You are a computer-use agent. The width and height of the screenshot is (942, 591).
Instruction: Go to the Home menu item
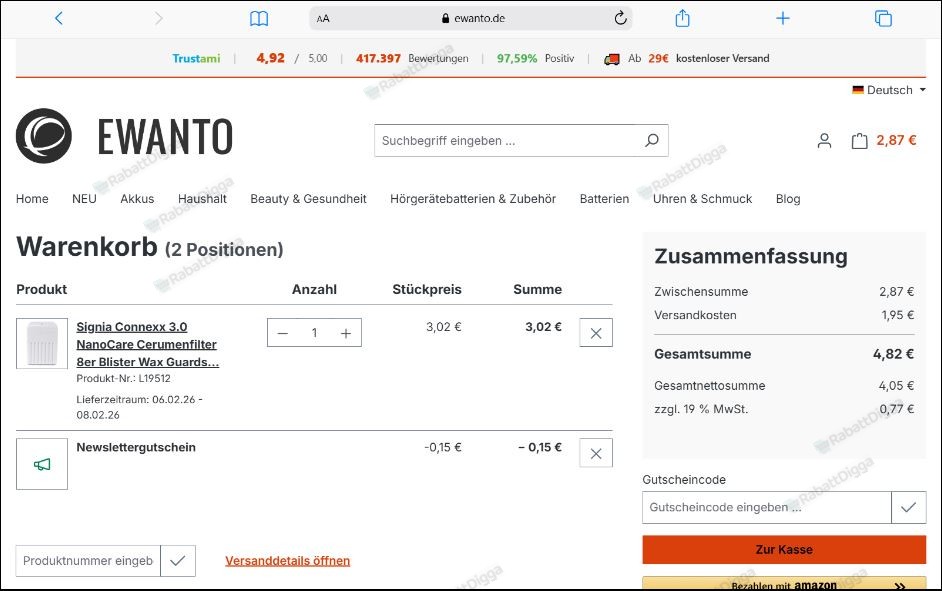click(x=32, y=199)
